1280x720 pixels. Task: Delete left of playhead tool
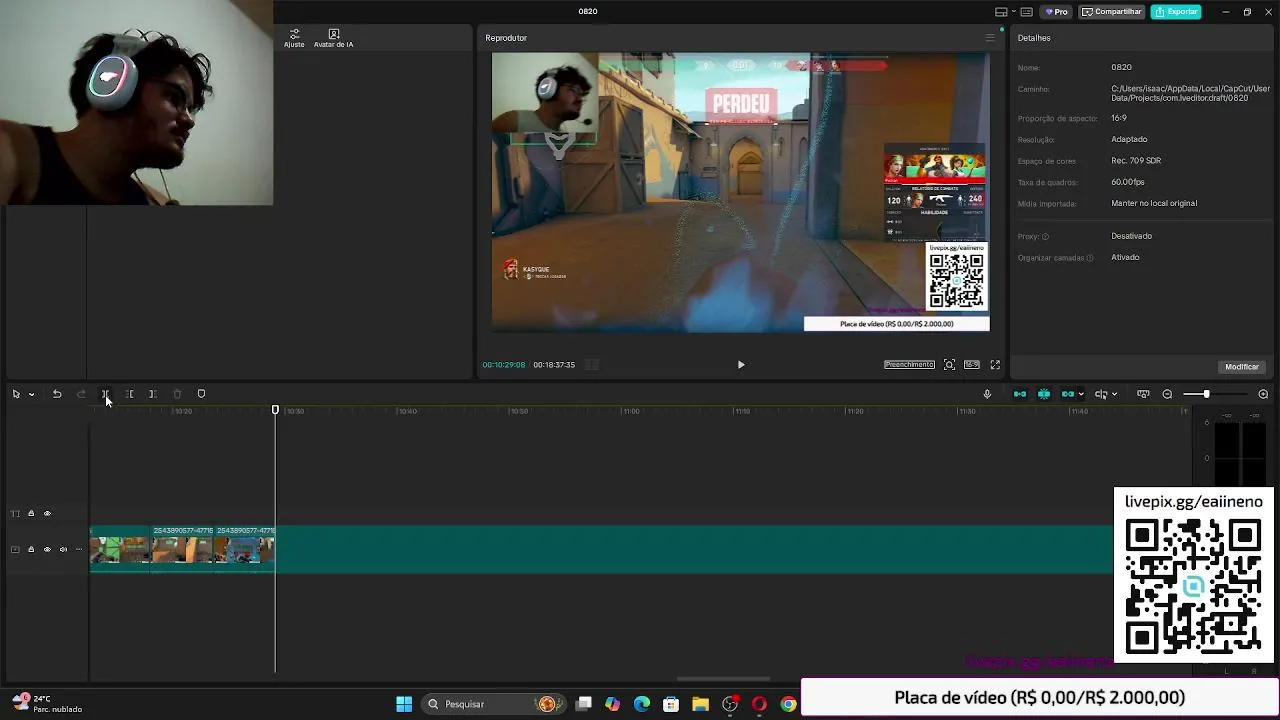pos(129,394)
